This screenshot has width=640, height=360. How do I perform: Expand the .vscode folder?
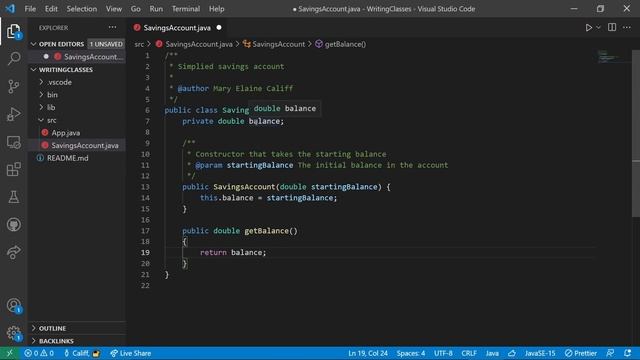pyautogui.click(x=59, y=82)
